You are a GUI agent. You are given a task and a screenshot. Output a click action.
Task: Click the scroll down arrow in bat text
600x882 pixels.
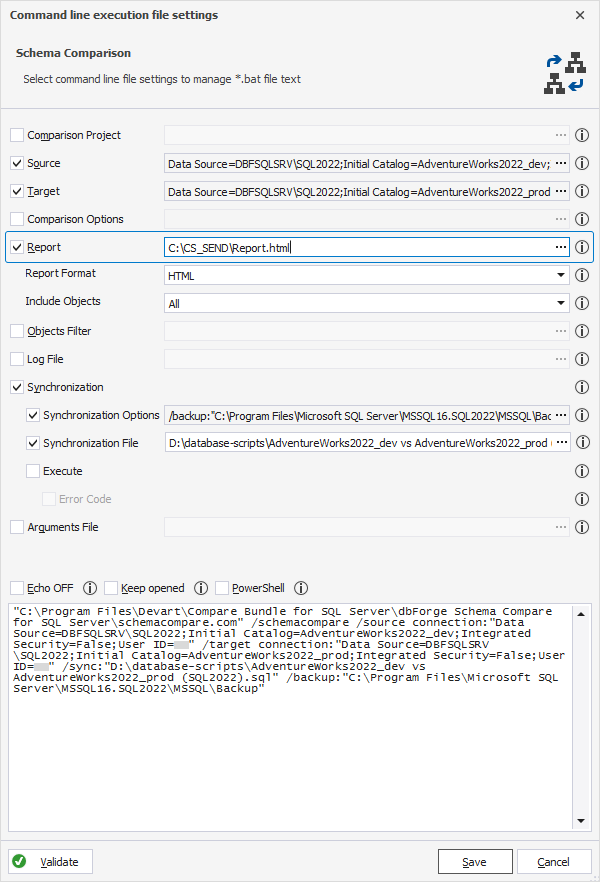581,821
